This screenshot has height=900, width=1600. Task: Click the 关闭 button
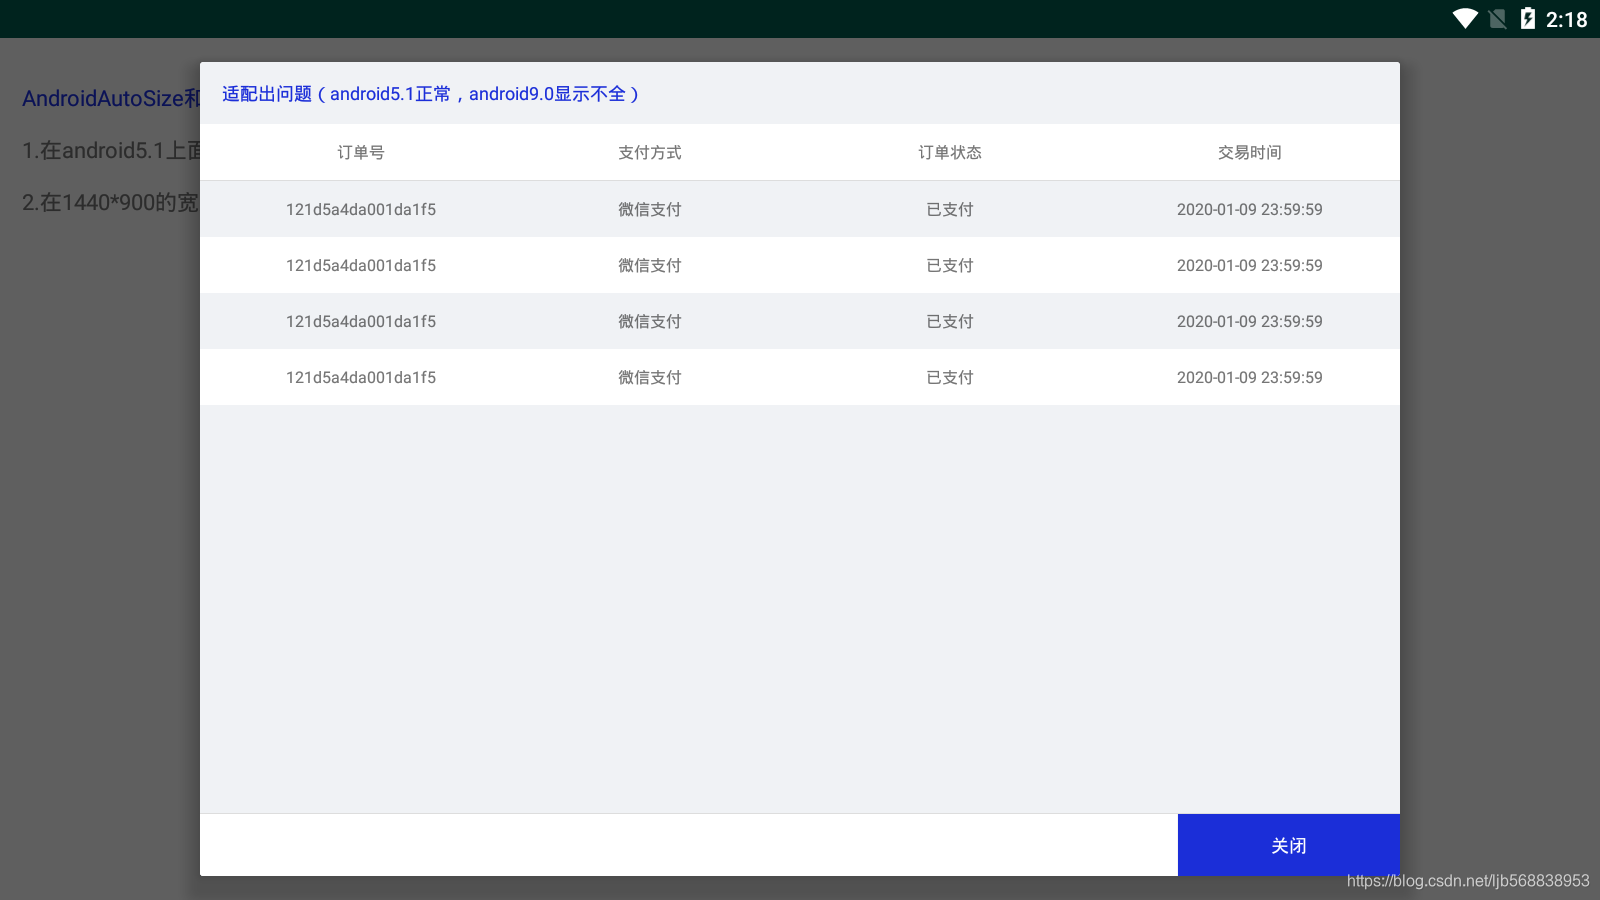[x=1289, y=845]
